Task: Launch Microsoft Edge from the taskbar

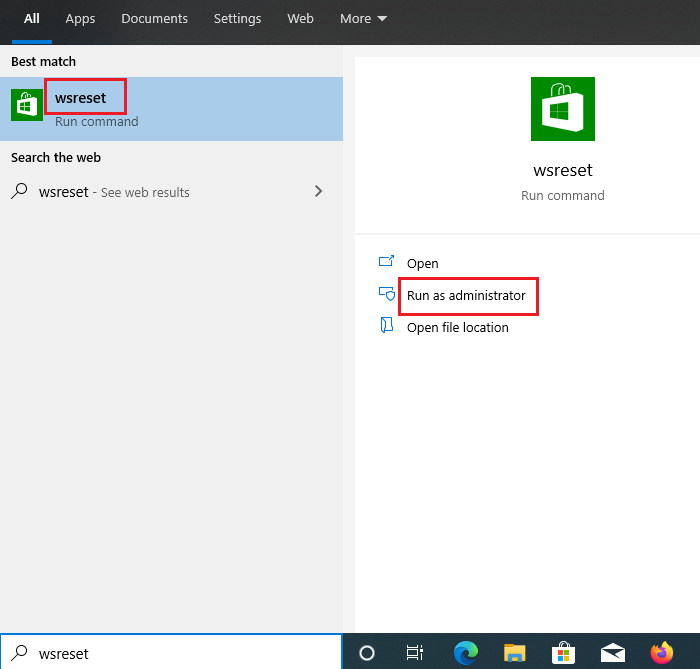Action: click(x=465, y=653)
